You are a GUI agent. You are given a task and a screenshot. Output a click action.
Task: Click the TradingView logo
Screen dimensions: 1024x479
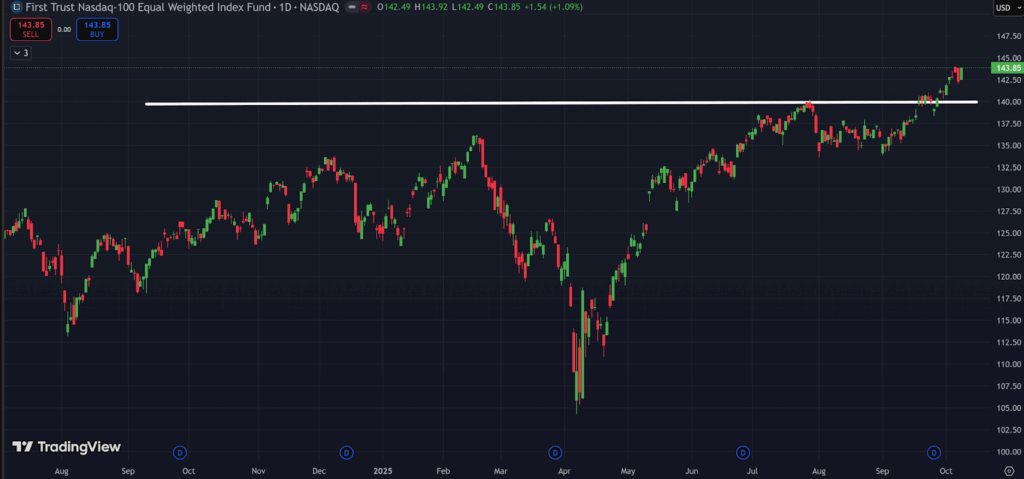point(66,447)
